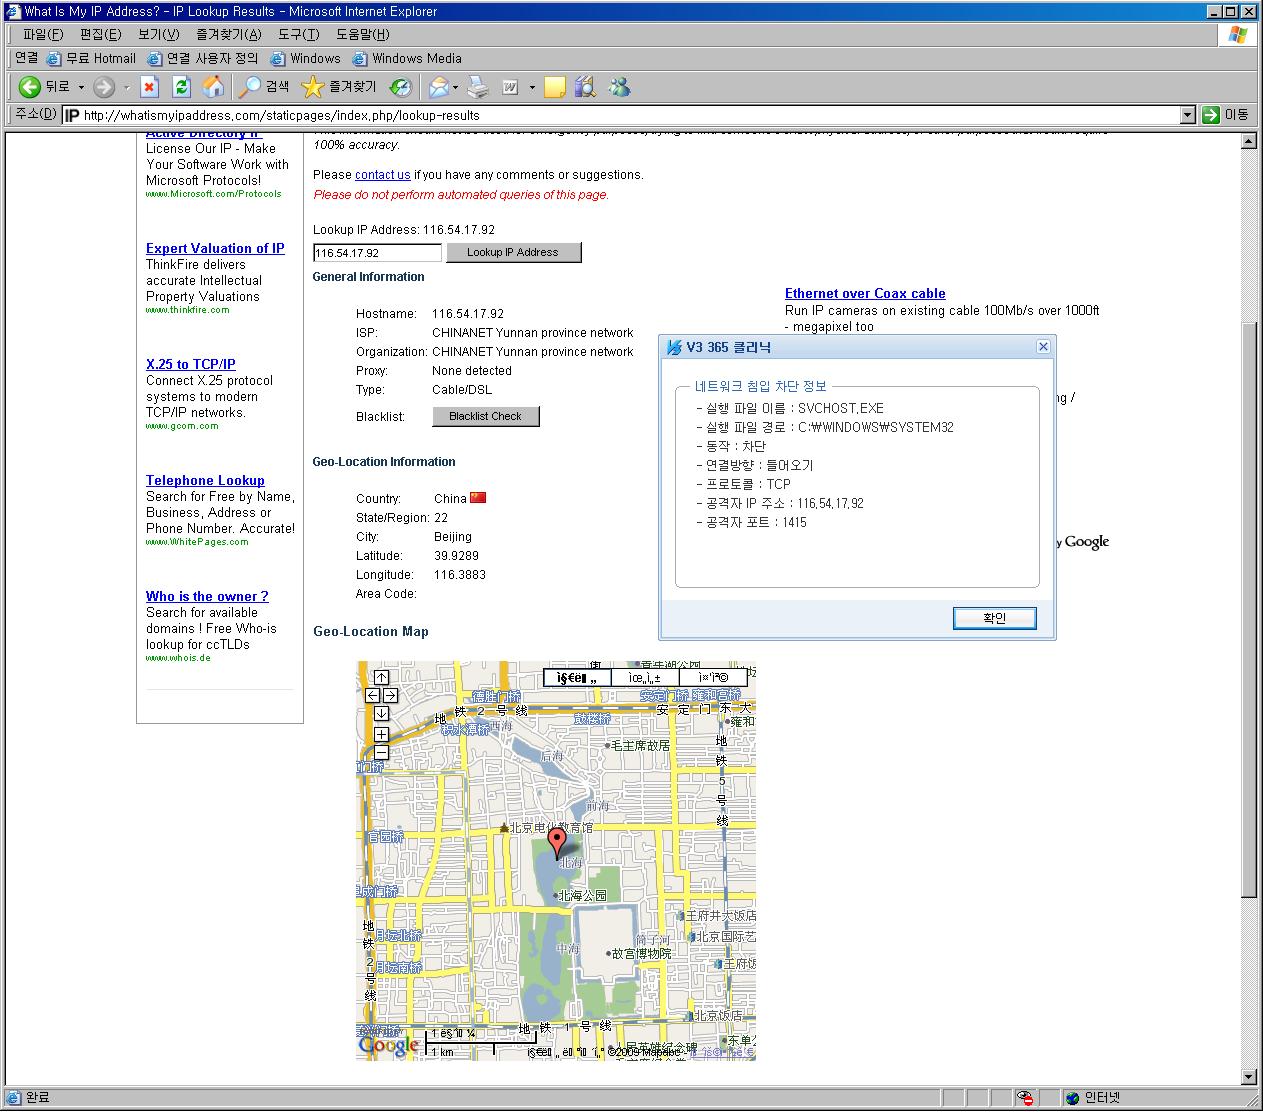
Task: Click the Blacklist Check button
Action: tap(485, 416)
